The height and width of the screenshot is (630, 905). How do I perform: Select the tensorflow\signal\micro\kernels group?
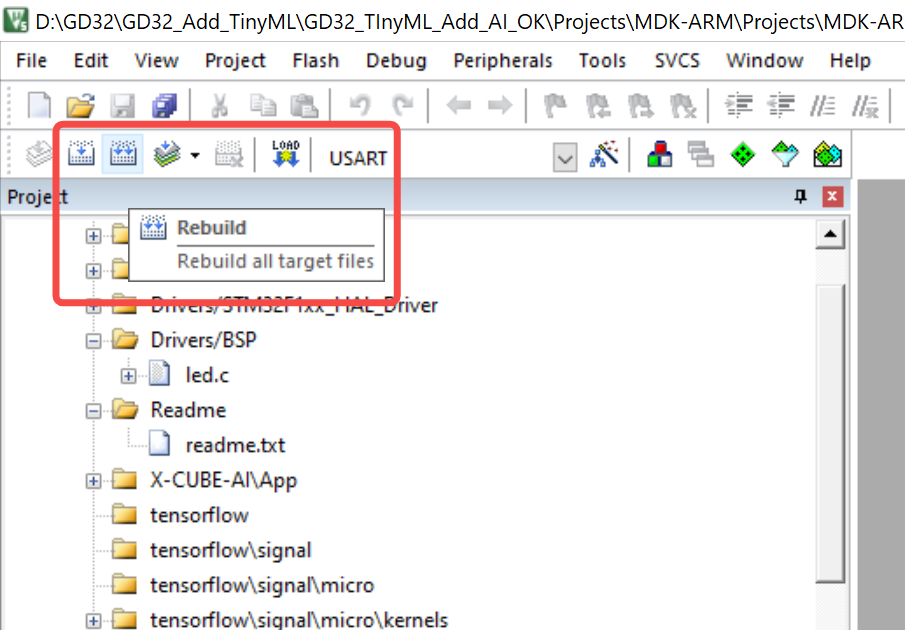click(x=299, y=620)
